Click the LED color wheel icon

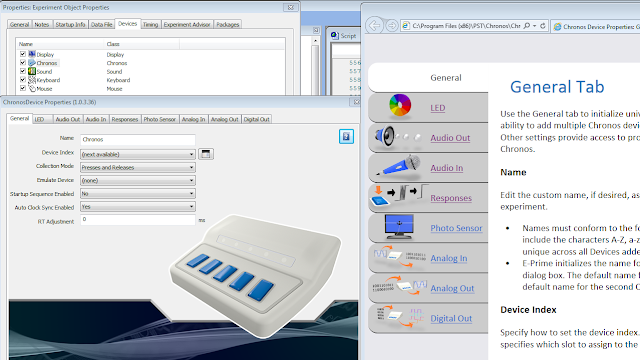pyautogui.click(x=400, y=105)
